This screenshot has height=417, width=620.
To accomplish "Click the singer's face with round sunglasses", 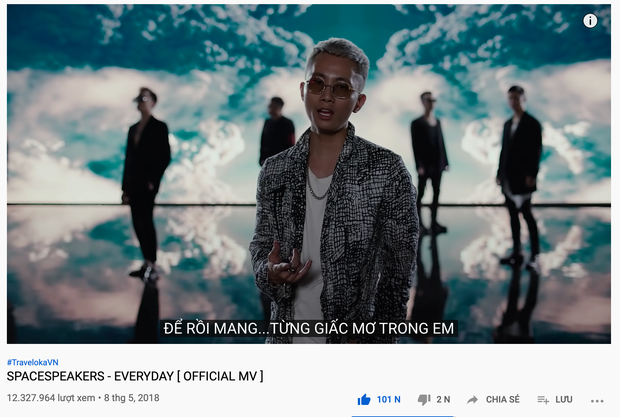I will [331, 89].
